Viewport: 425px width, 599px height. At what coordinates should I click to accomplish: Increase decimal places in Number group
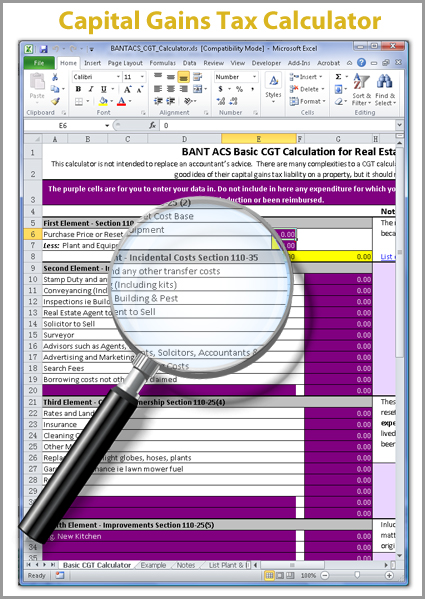pyautogui.click(x=220, y=101)
